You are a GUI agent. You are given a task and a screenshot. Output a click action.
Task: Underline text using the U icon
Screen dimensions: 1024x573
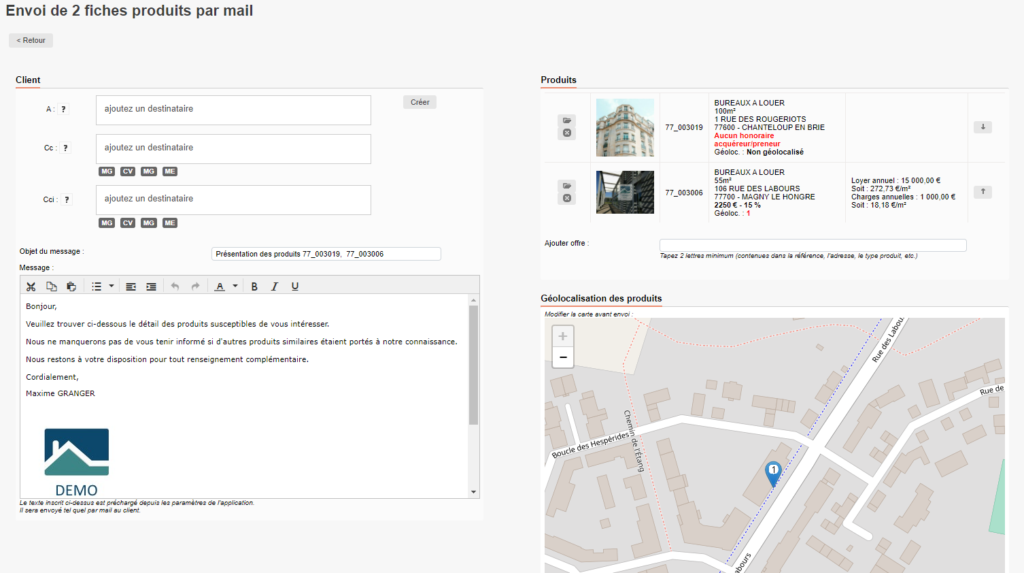pyautogui.click(x=294, y=287)
